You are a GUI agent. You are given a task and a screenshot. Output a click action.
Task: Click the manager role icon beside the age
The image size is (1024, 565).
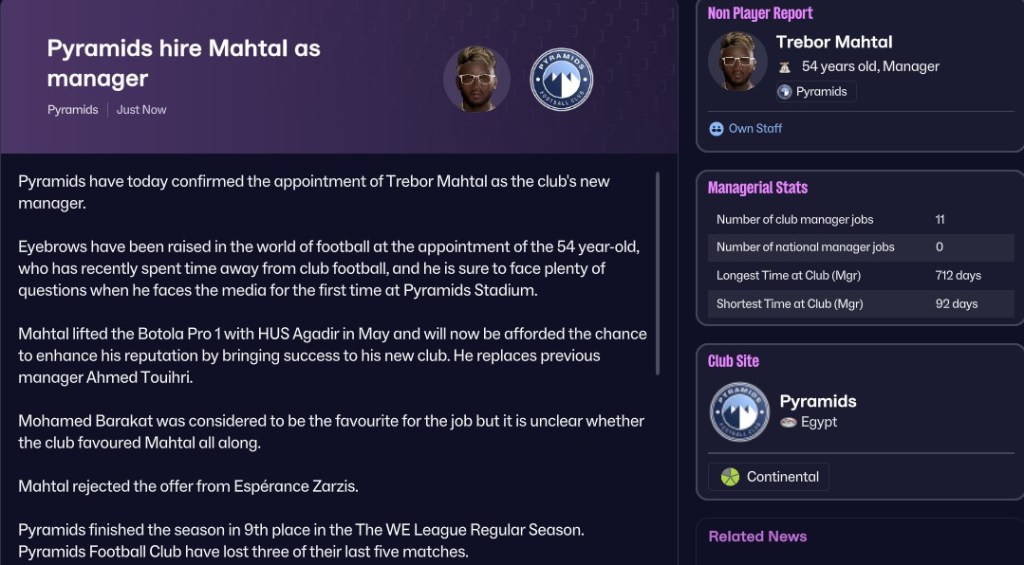[785, 67]
